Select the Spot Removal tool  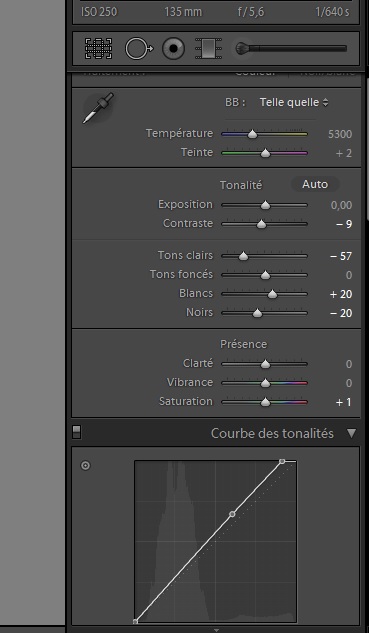click(x=139, y=48)
